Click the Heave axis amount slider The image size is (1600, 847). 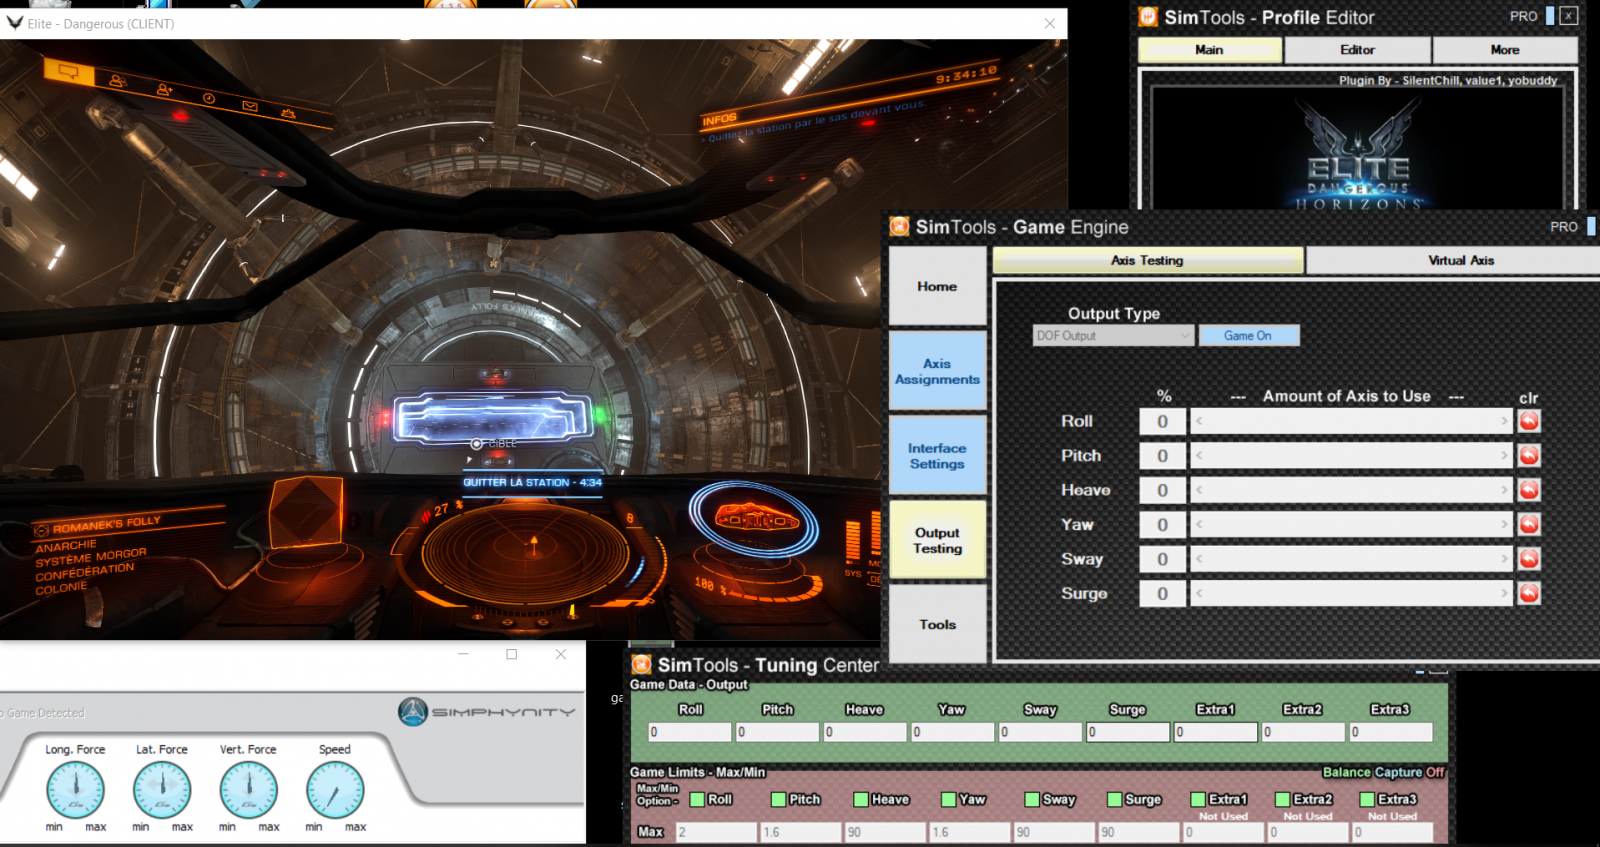point(1351,490)
